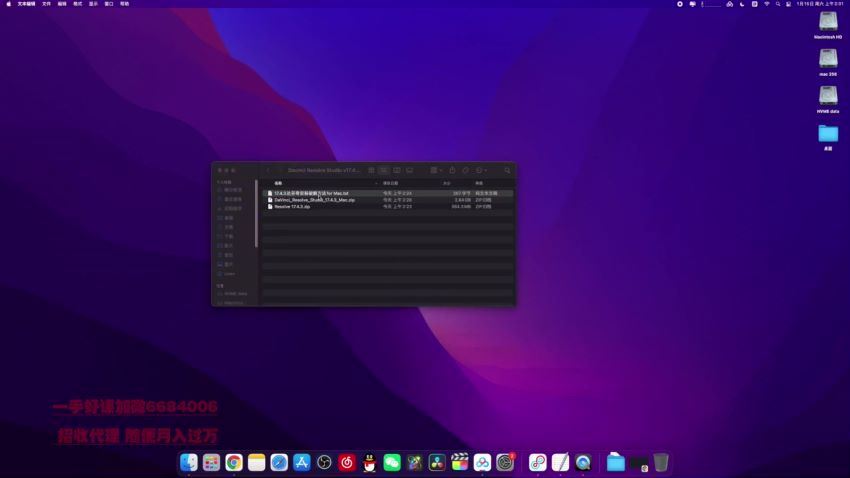Click the menu bar date and time

tap(820, 4)
